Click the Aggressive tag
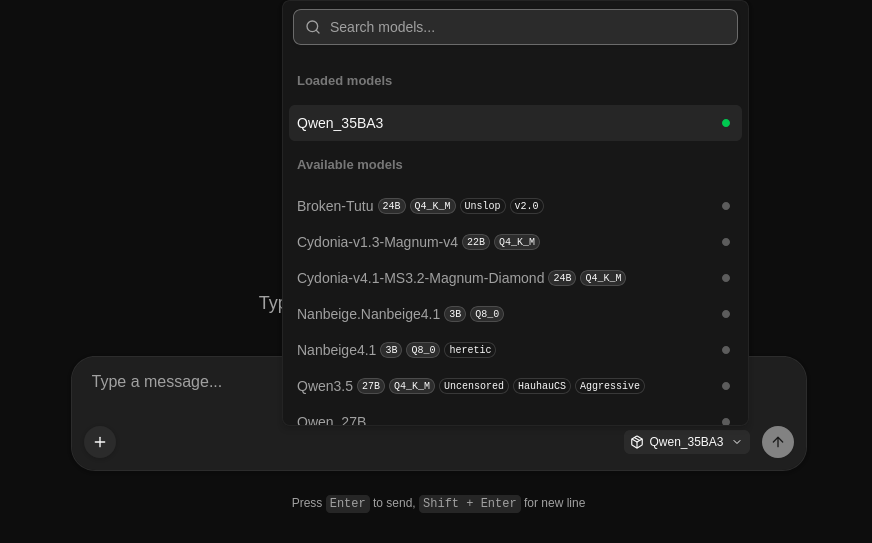Screen dimensions: 872x543 click(610, 386)
